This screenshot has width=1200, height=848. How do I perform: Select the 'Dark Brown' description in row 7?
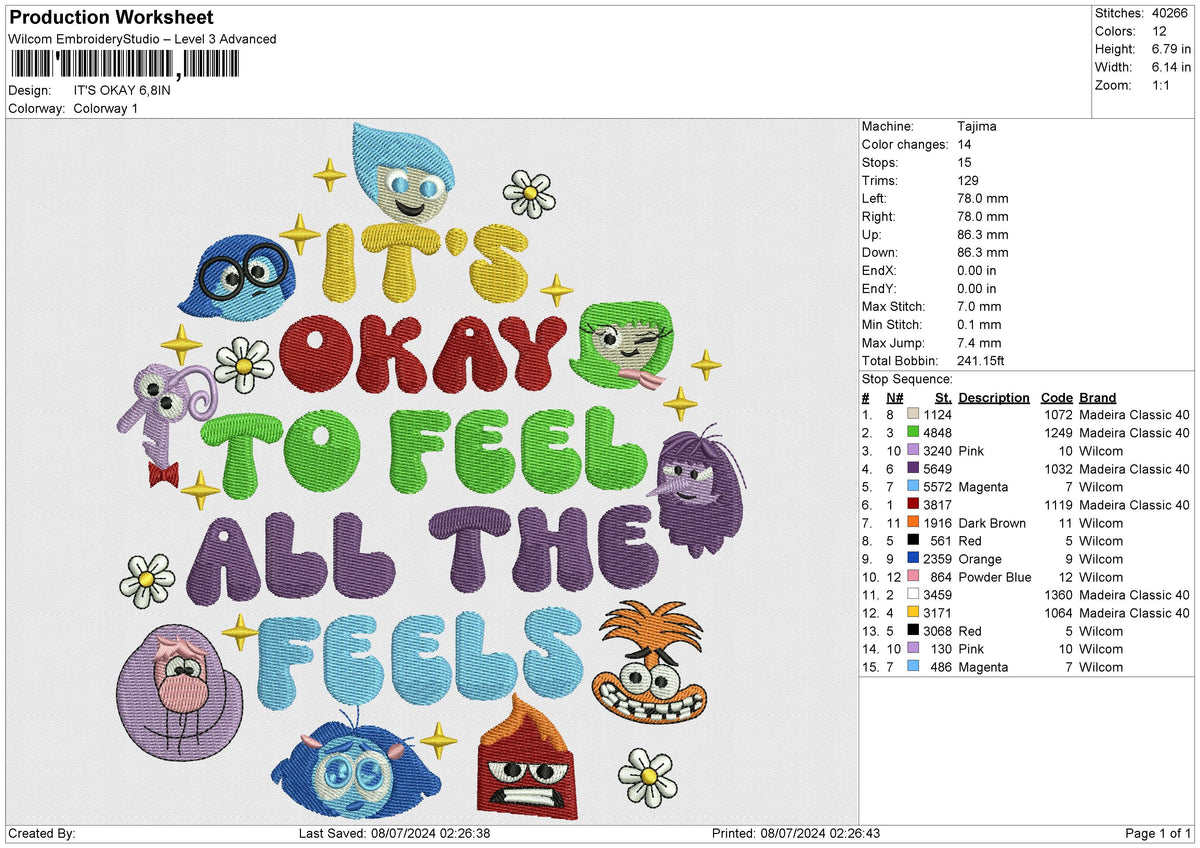point(991,523)
